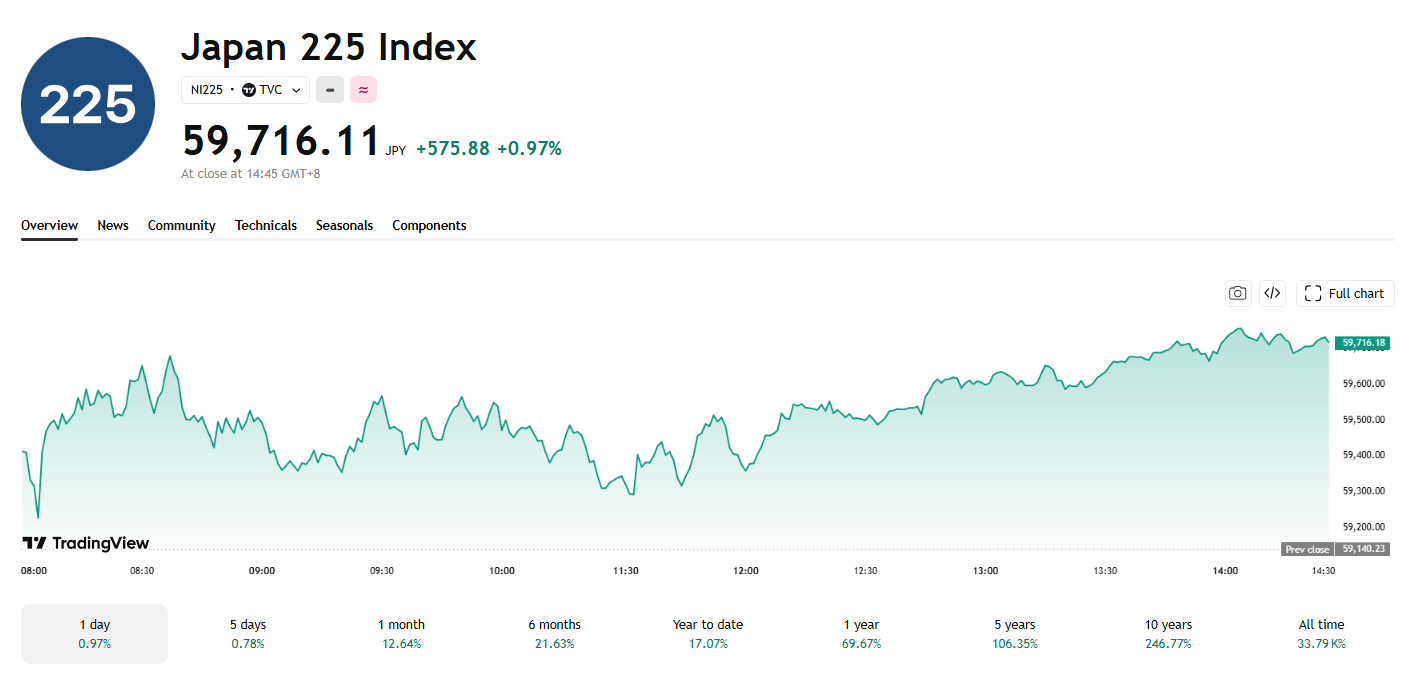1416x676 pixels.
Task: View the Components tab
Action: (x=429, y=226)
